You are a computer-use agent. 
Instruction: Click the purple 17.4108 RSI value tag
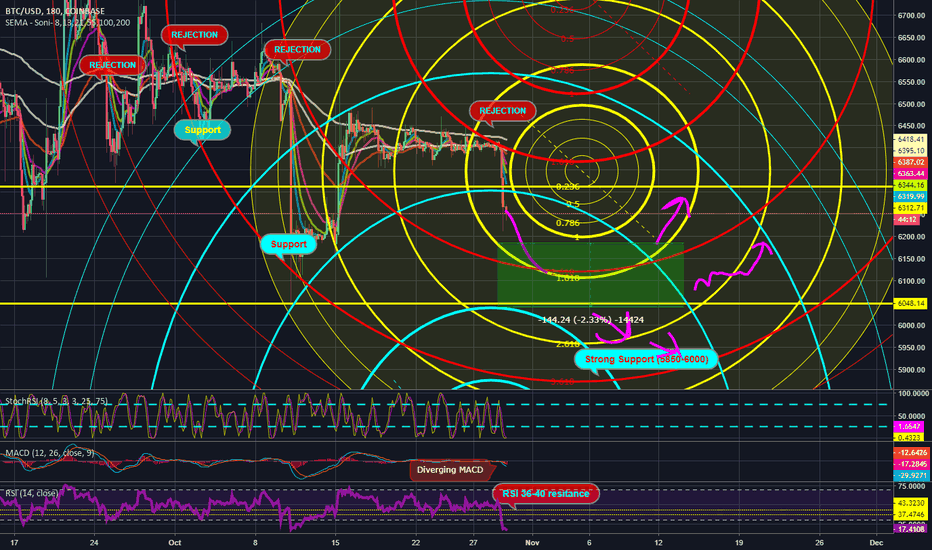click(911, 528)
